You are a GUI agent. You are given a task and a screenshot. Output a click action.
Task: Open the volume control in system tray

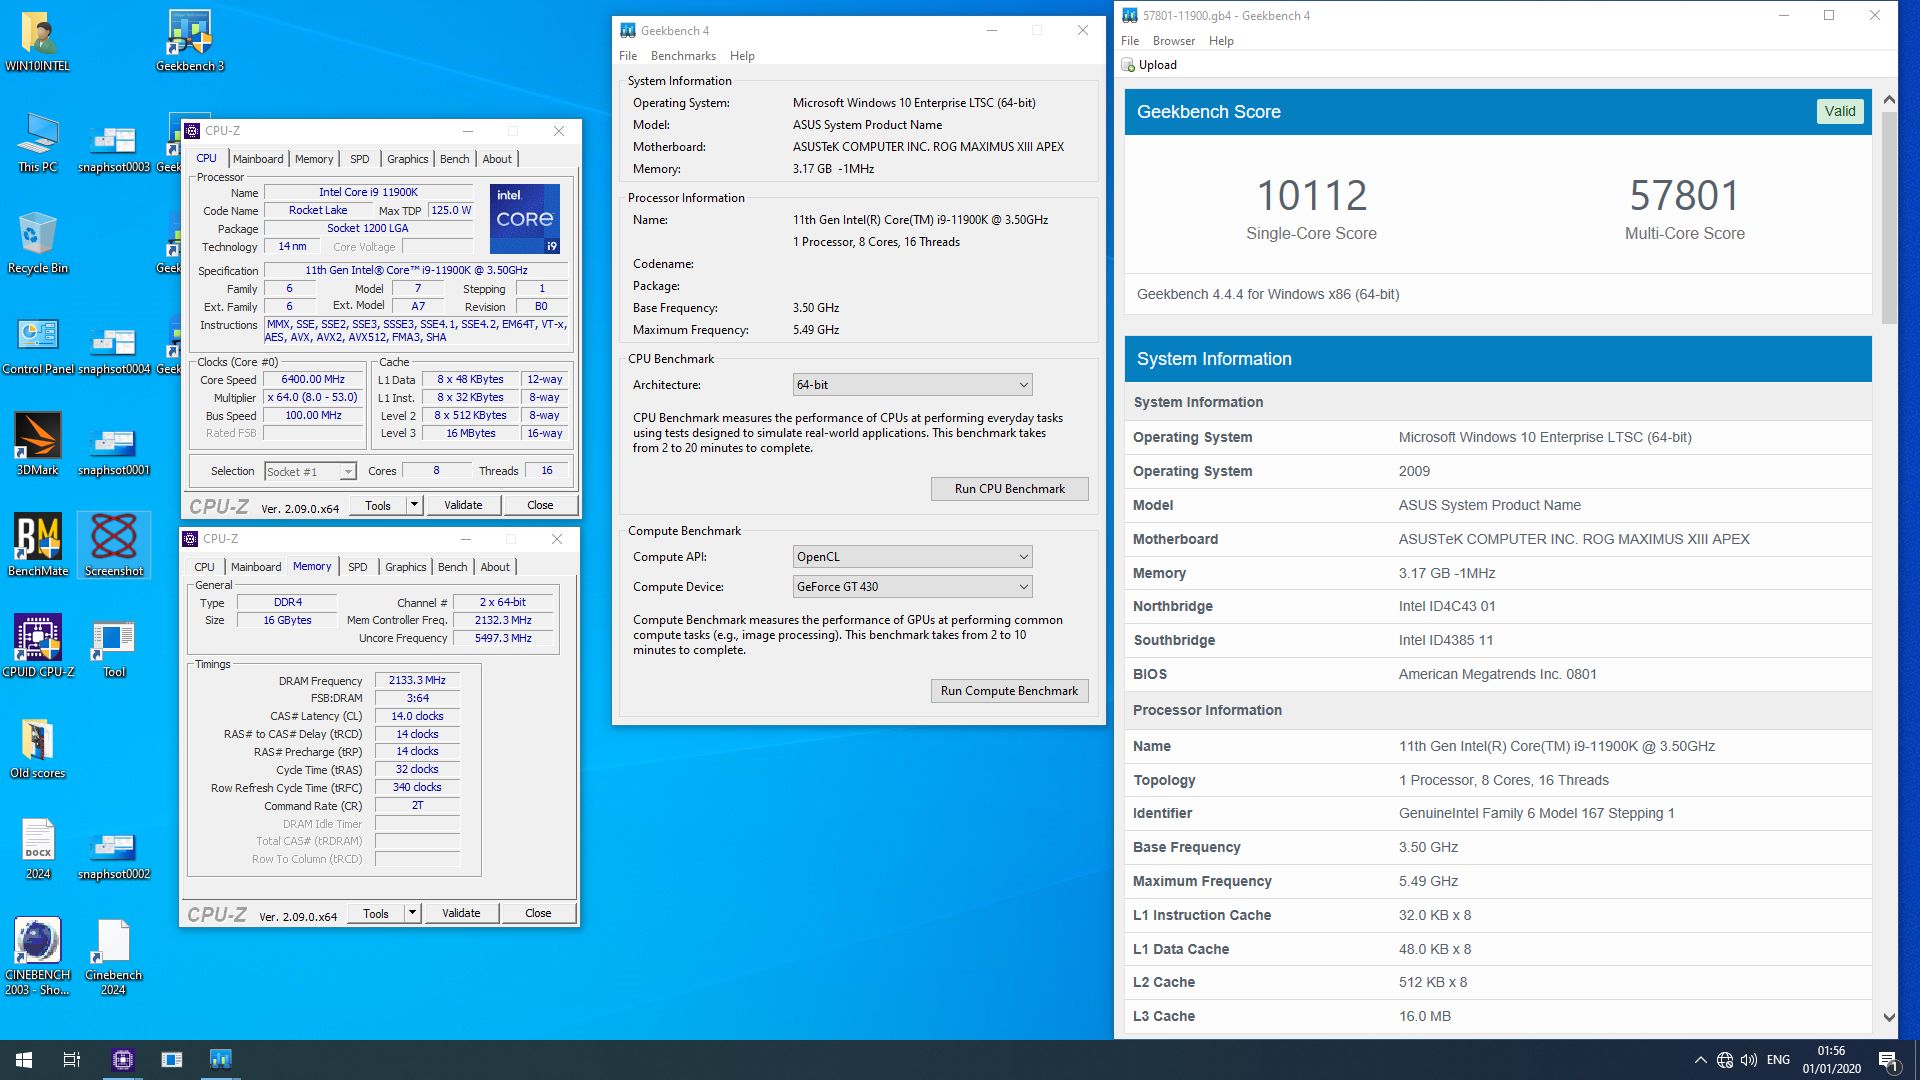tap(1749, 1060)
